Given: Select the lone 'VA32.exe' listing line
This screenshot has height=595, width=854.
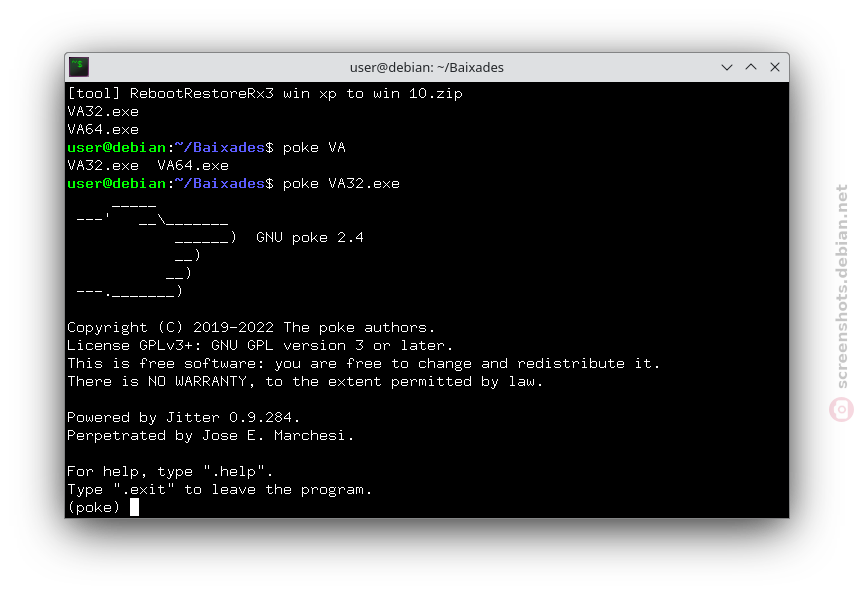Looking at the screenshot, I should [x=103, y=112].
